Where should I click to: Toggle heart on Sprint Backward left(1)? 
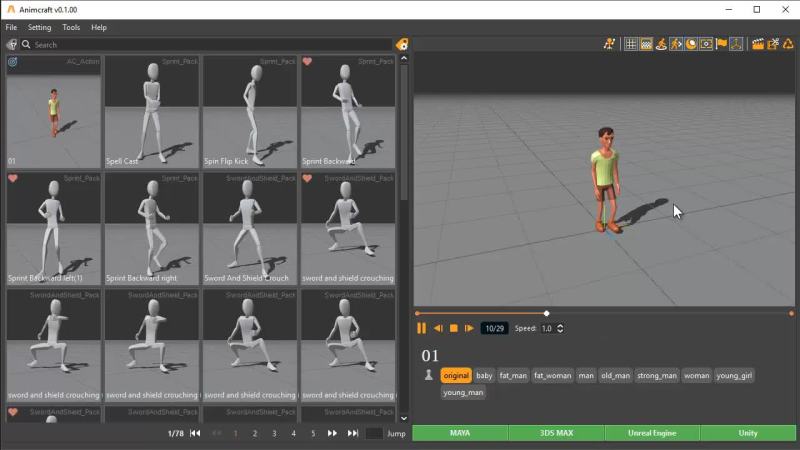tap(13, 178)
